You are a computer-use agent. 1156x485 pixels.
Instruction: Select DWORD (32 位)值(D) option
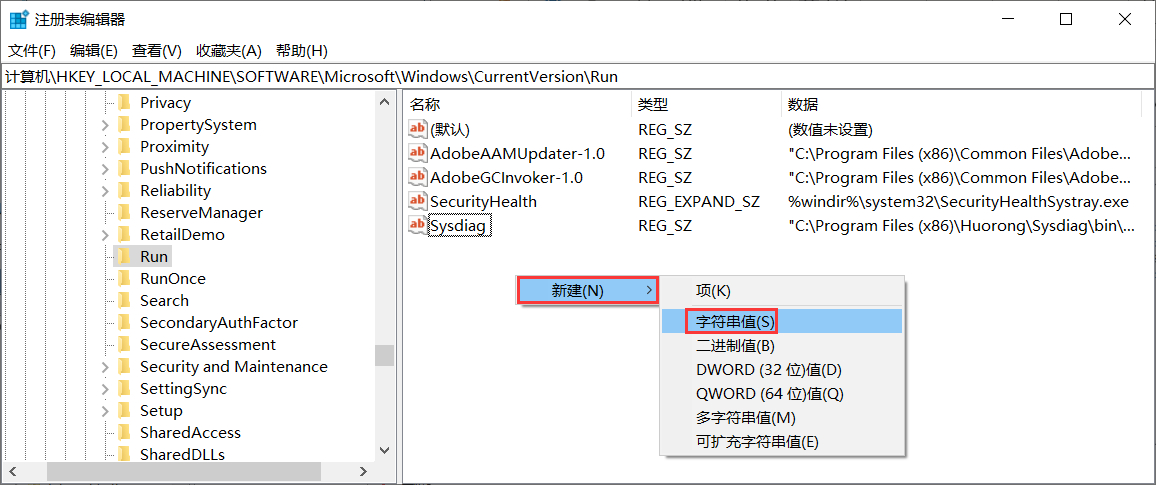tap(769, 370)
